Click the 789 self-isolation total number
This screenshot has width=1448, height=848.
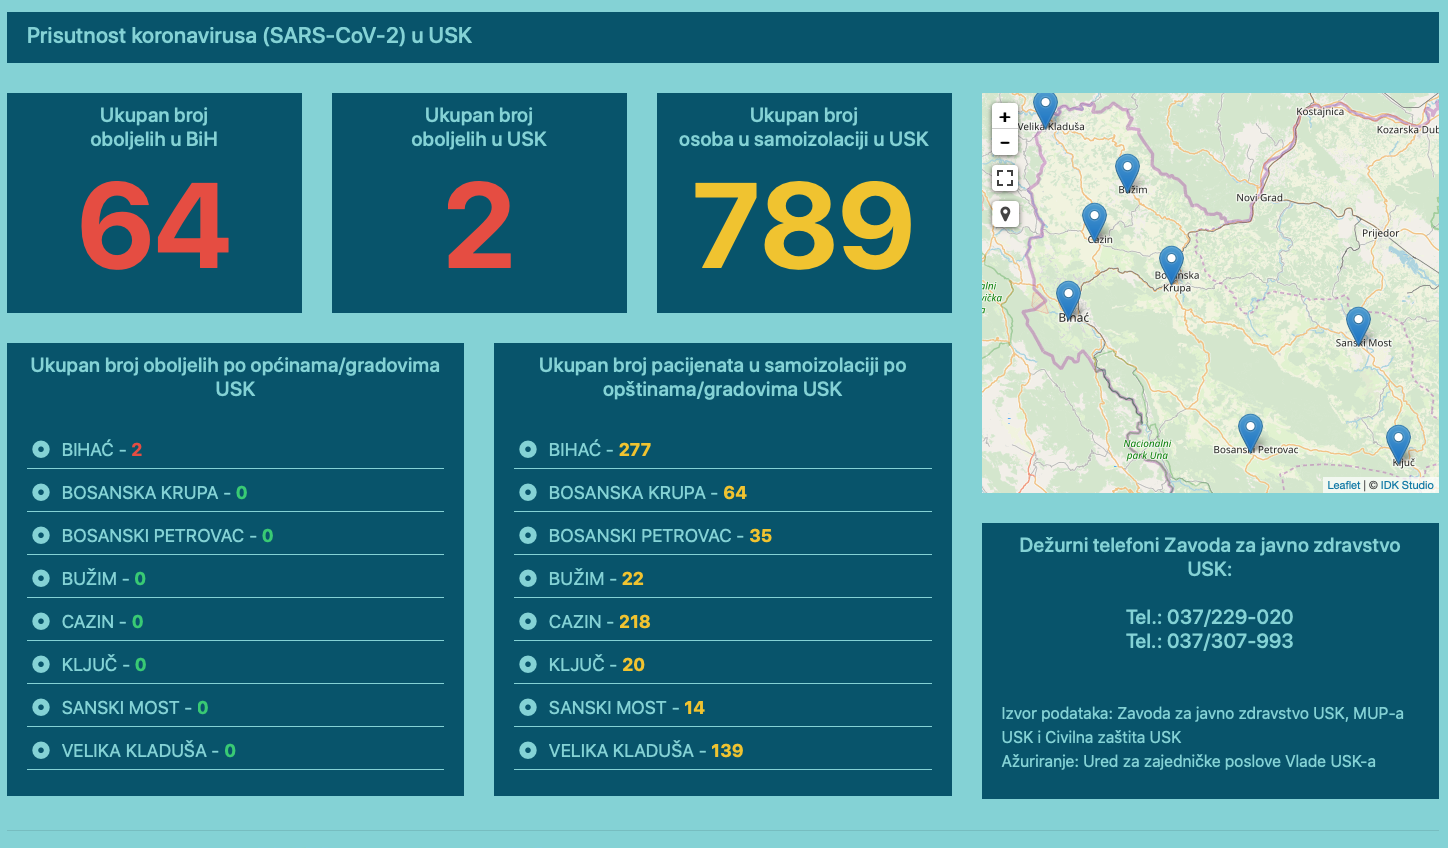803,226
